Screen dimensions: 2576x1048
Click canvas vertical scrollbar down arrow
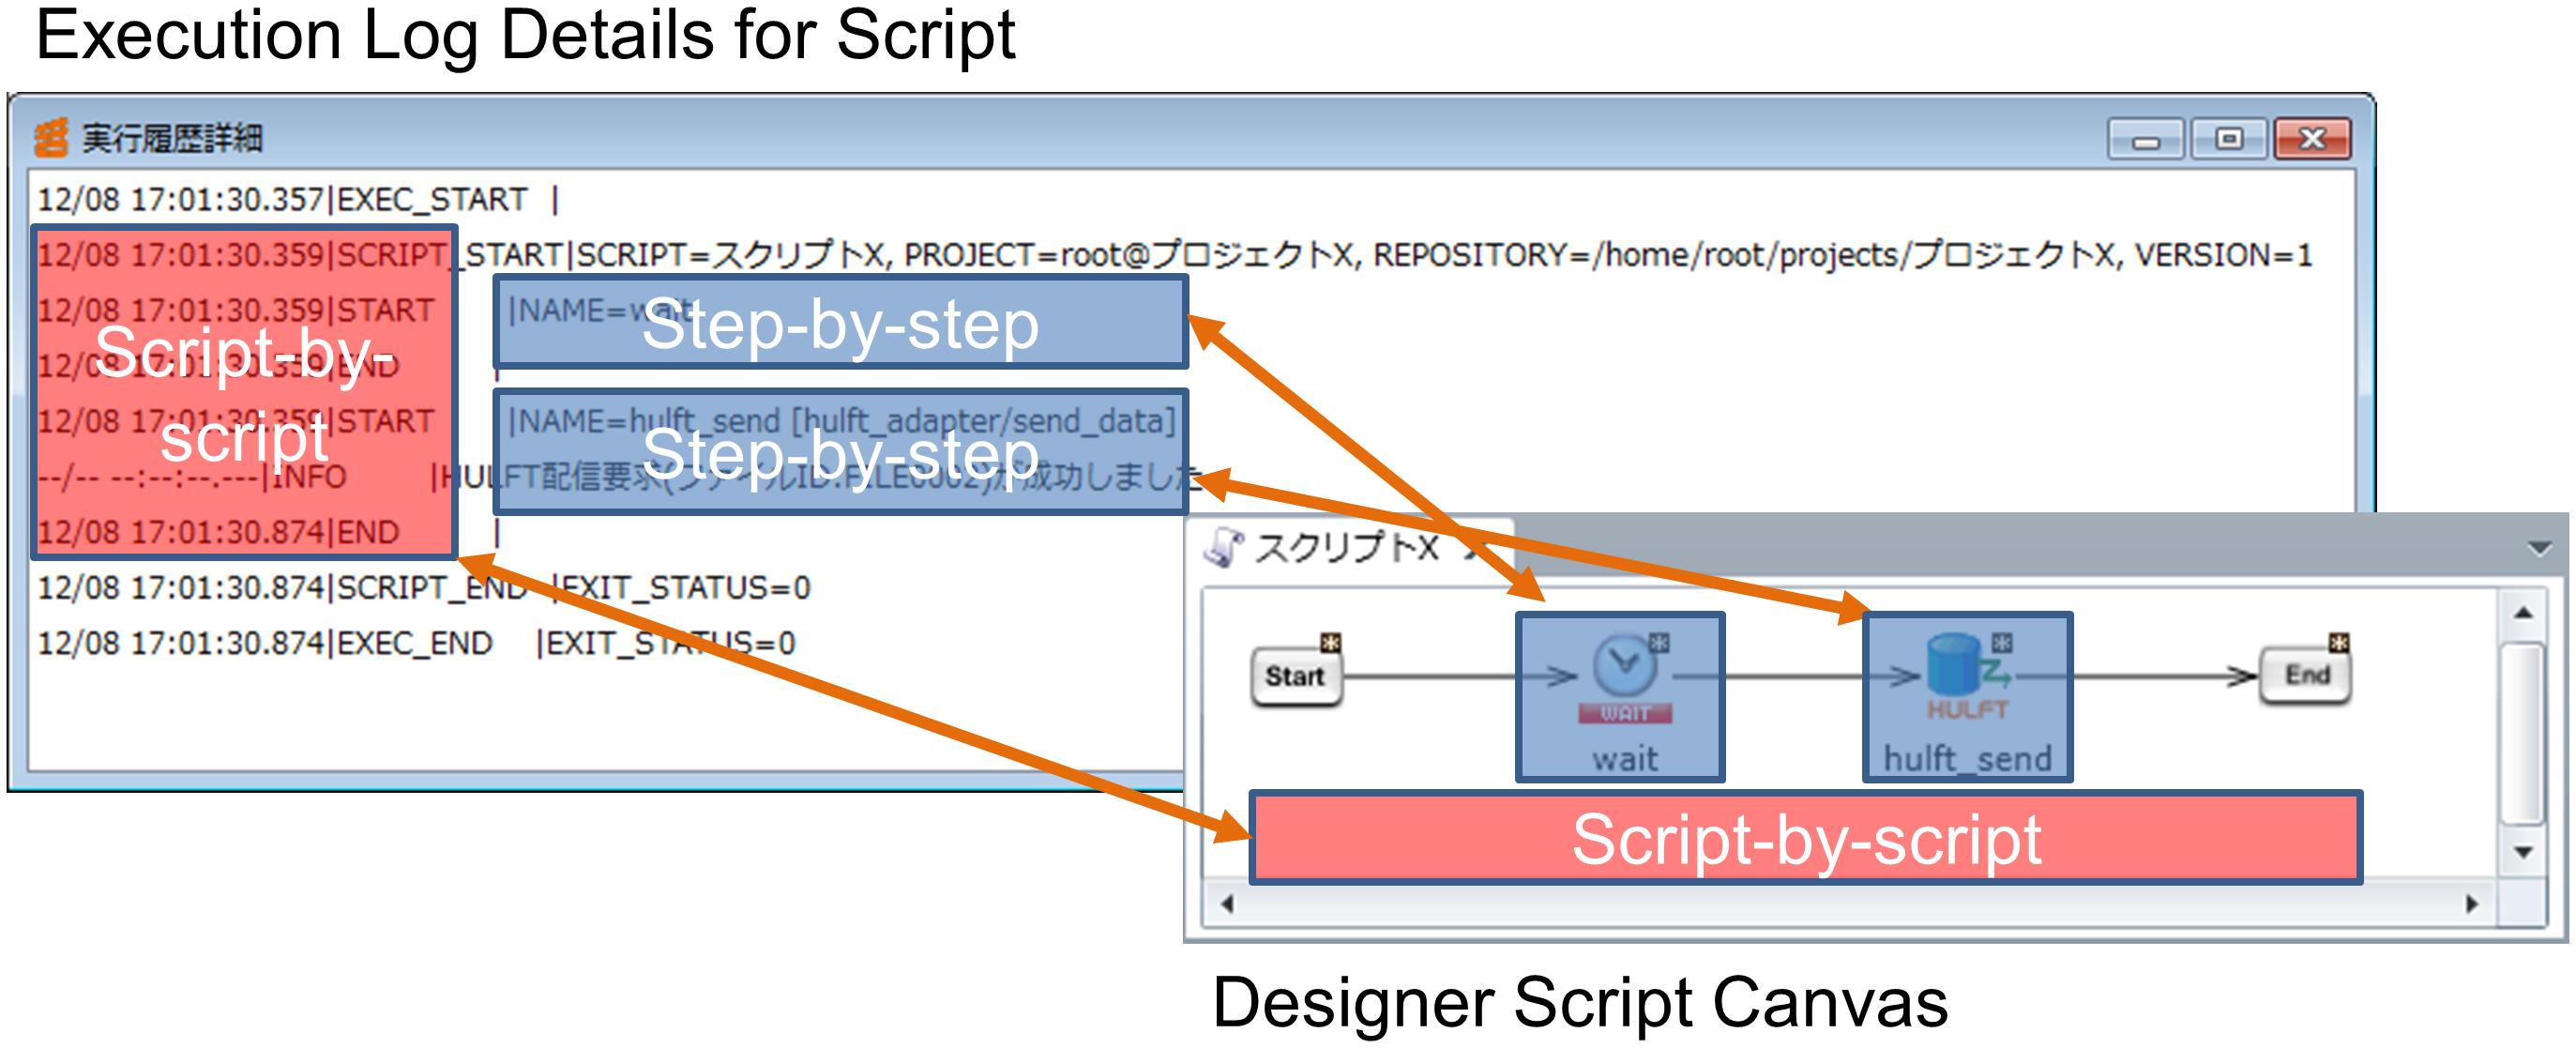pyautogui.click(x=2523, y=852)
